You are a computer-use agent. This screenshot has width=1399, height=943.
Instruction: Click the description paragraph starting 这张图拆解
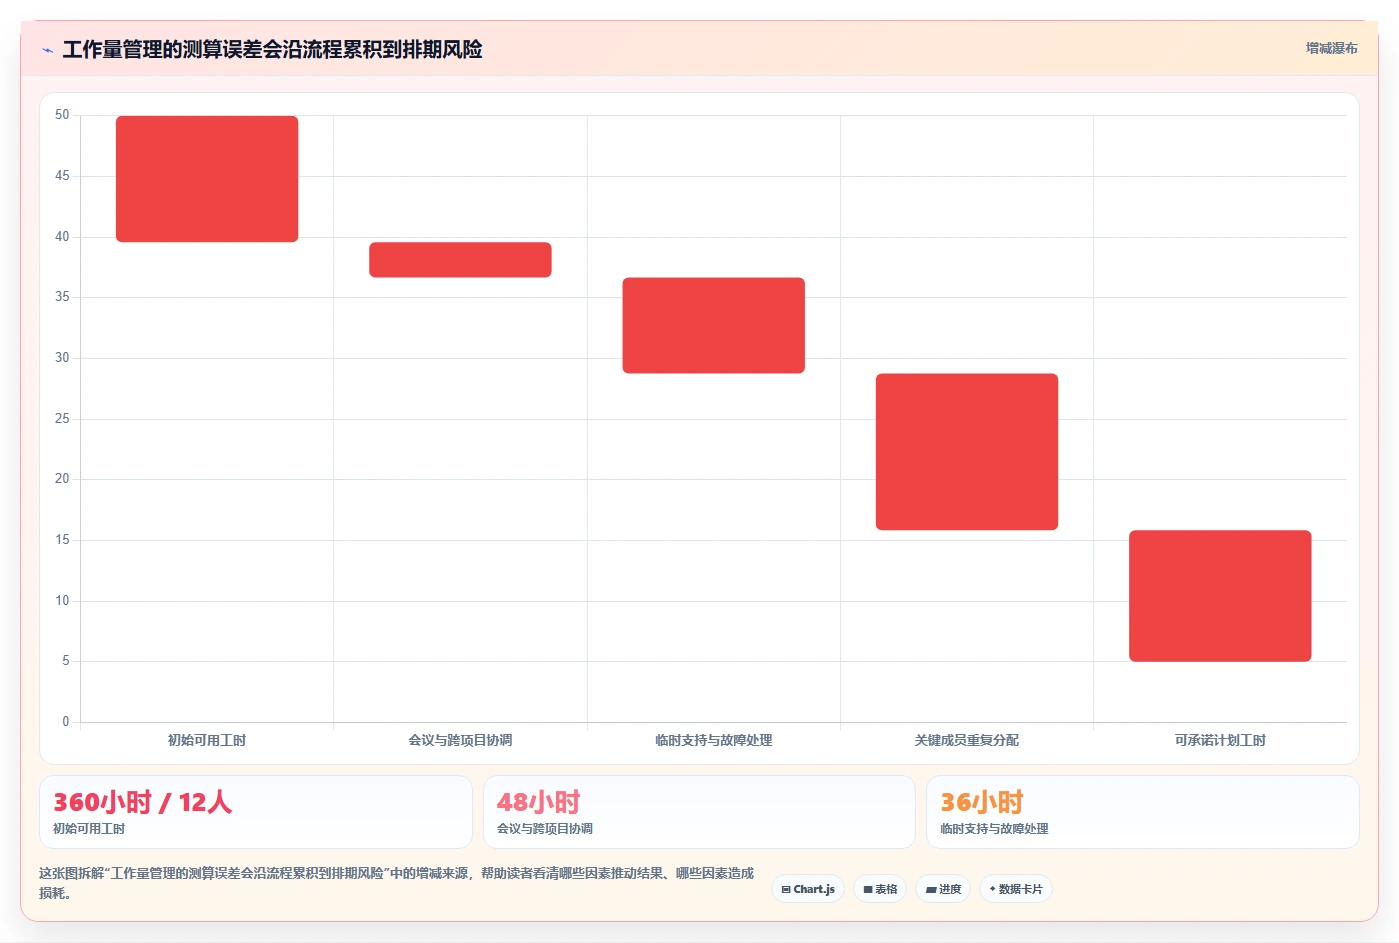397,883
